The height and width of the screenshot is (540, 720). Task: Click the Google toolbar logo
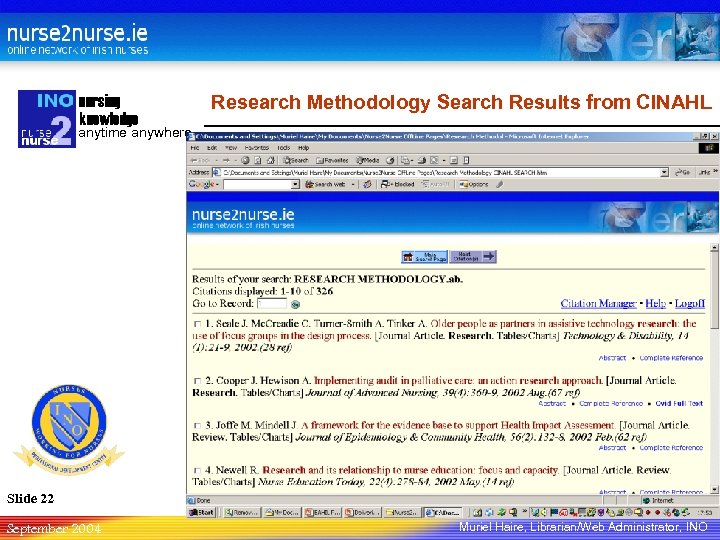204,184
